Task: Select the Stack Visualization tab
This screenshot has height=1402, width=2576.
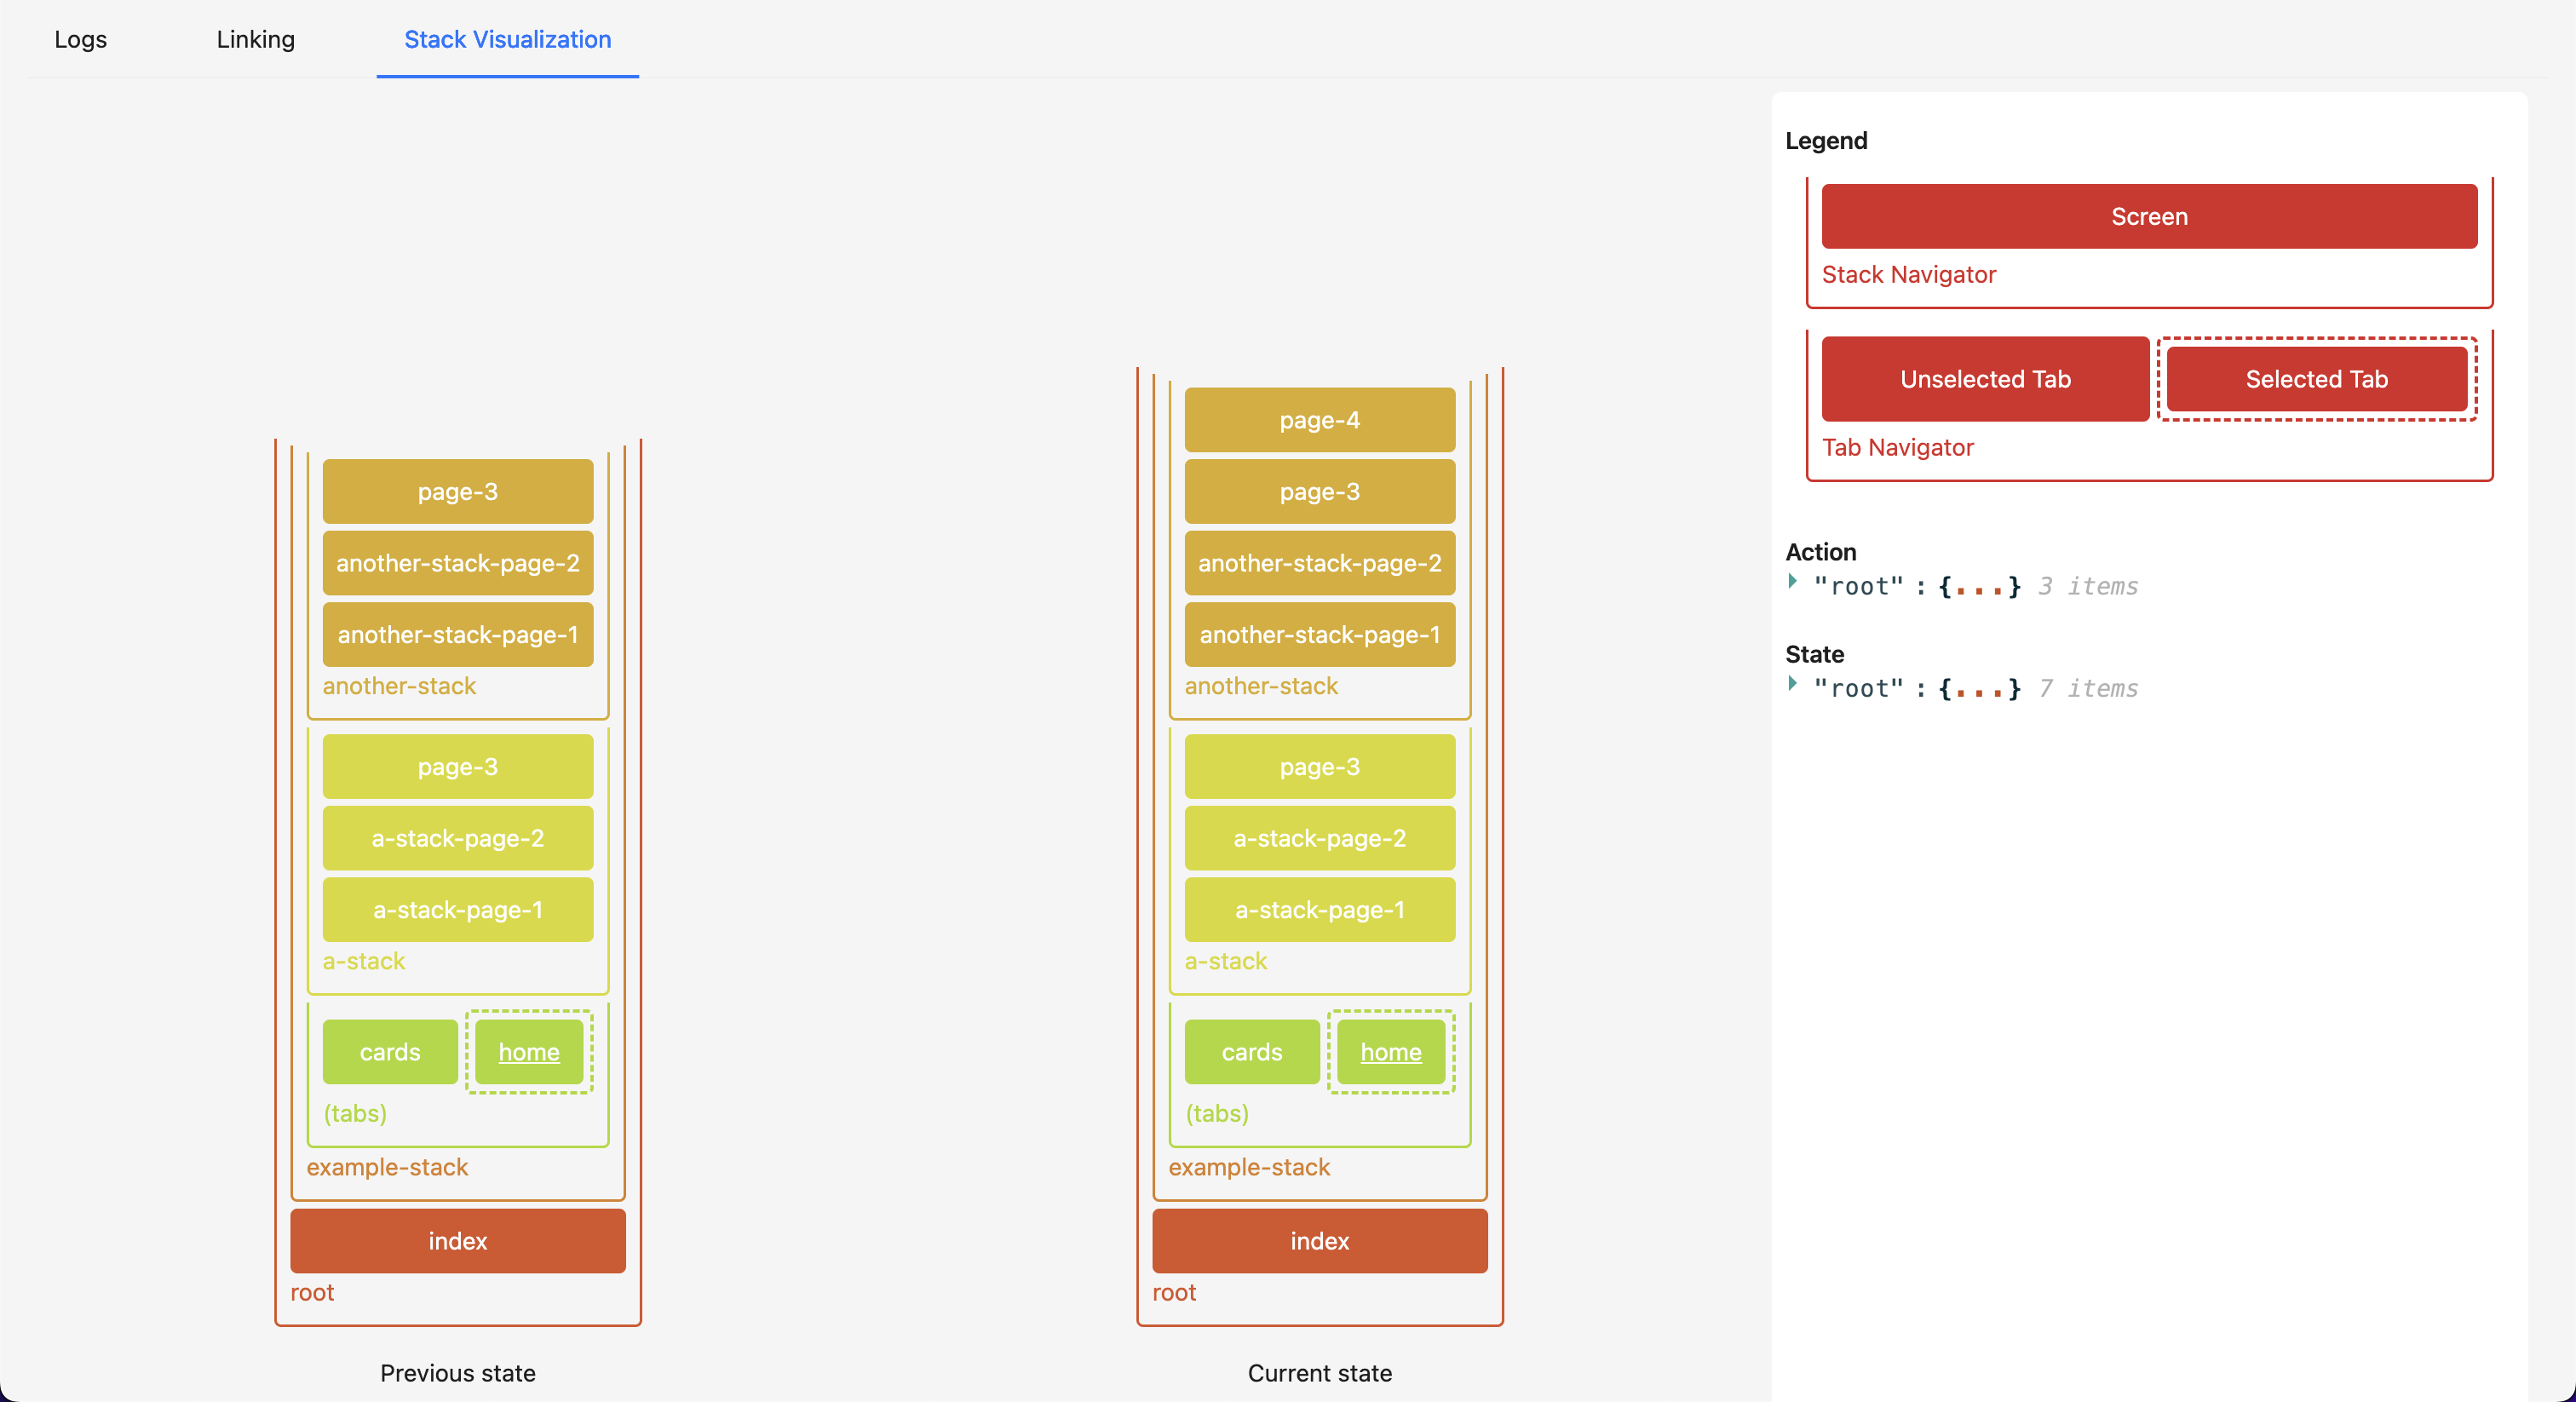Action: pos(507,39)
